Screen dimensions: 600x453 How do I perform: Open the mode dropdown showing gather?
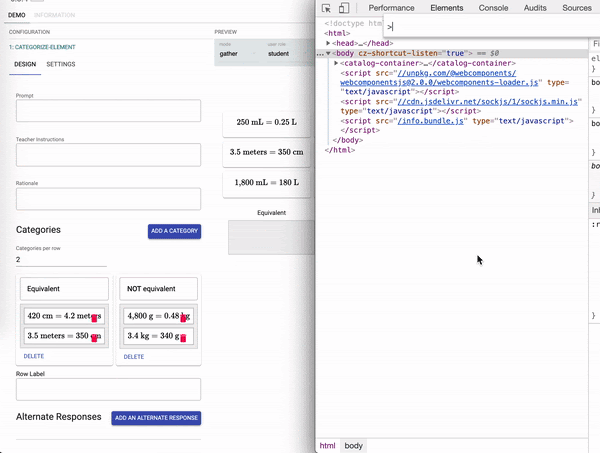pyautogui.click(x=237, y=54)
